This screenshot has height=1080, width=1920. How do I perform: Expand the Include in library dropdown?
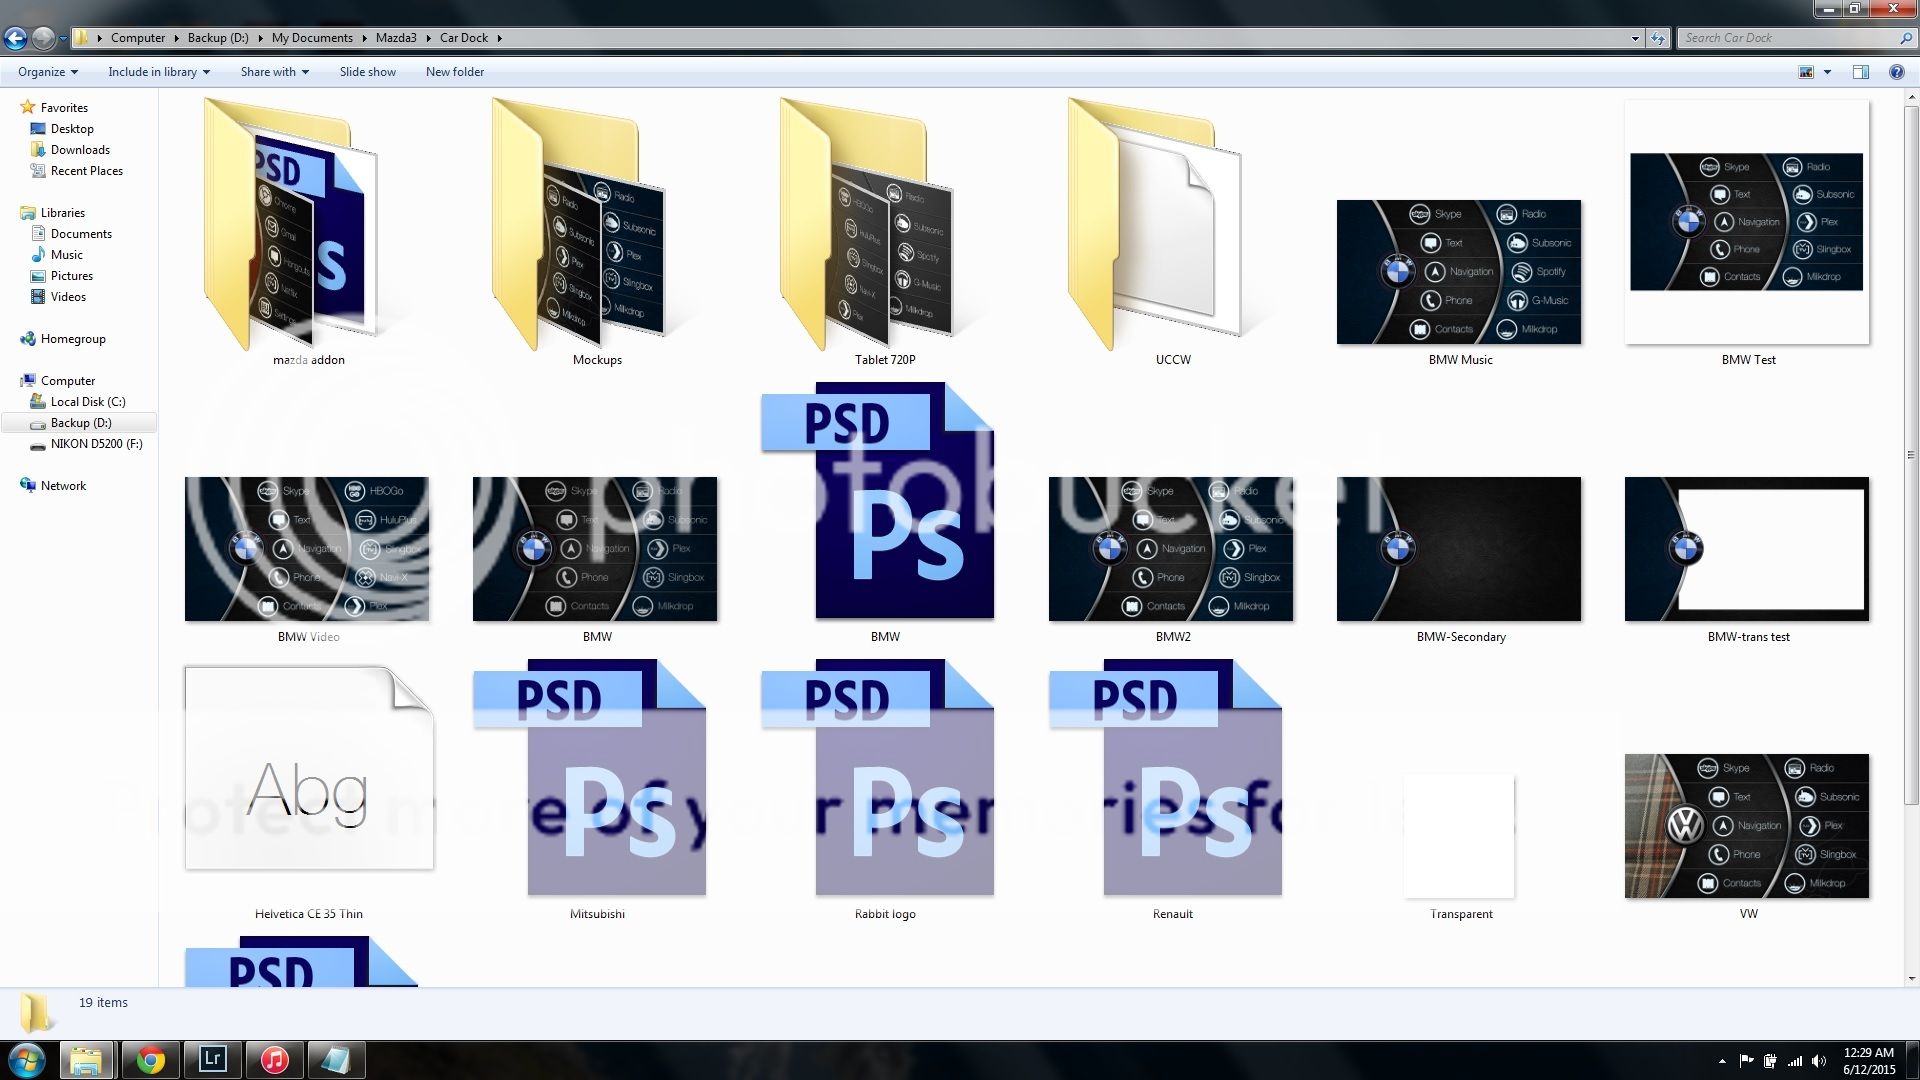159,72
